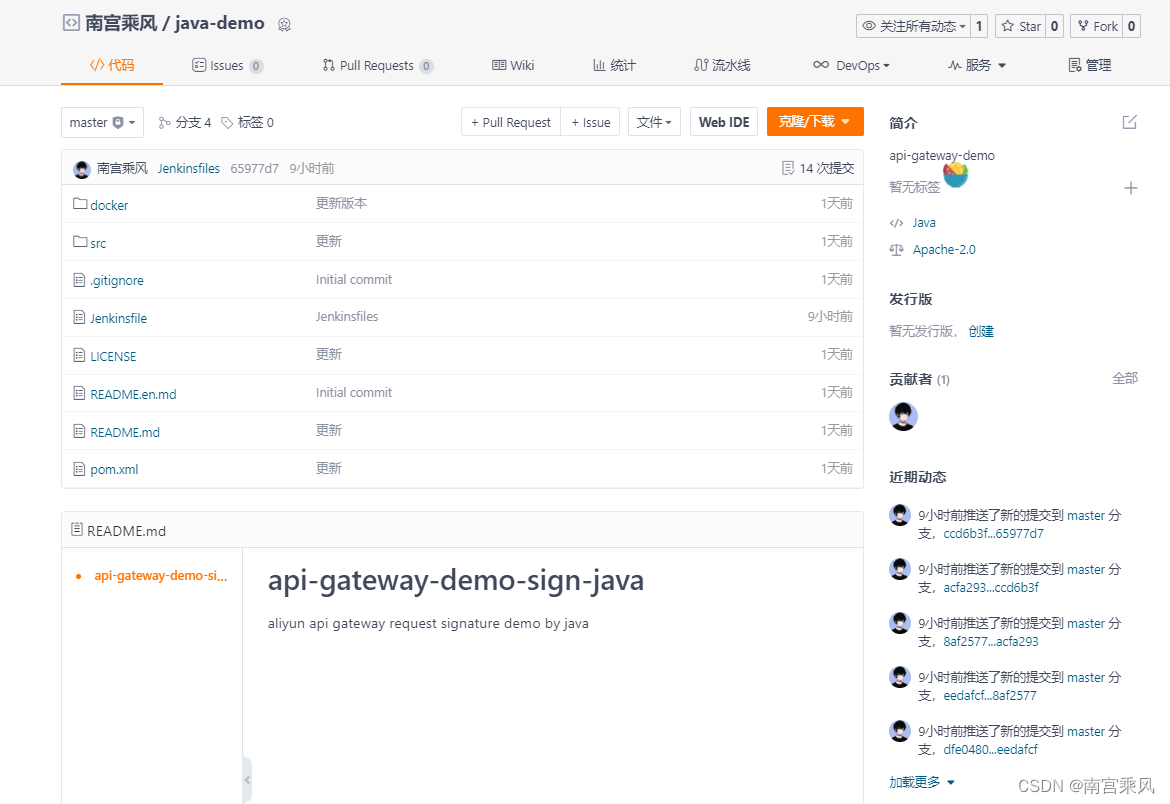This screenshot has height=804, width=1170.
Task: Open the 统计 tab
Action: coord(614,66)
